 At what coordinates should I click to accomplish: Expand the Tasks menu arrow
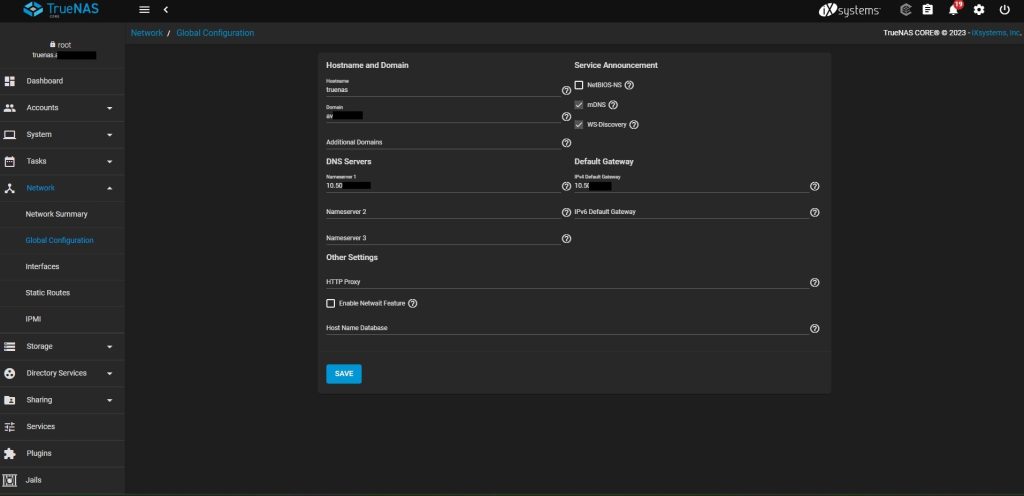[x=110, y=161]
